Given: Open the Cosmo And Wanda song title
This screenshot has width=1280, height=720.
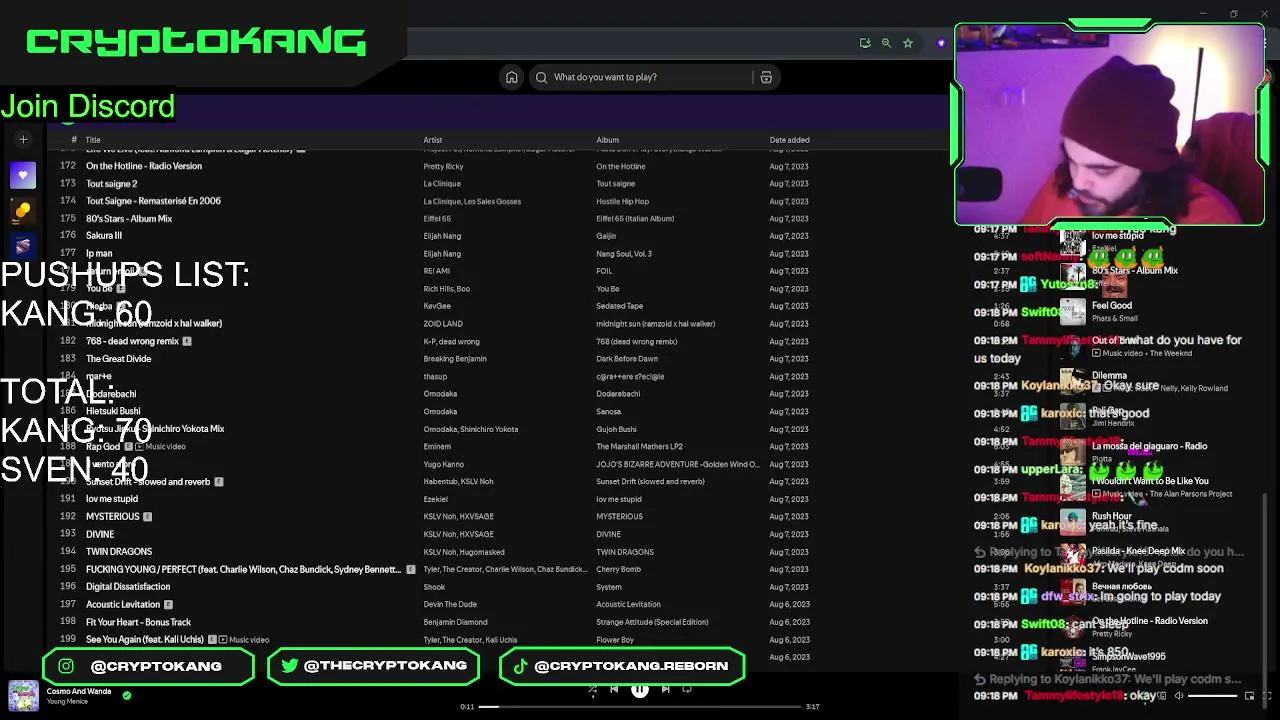Looking at the screenshot, I should tap(79, 691).
